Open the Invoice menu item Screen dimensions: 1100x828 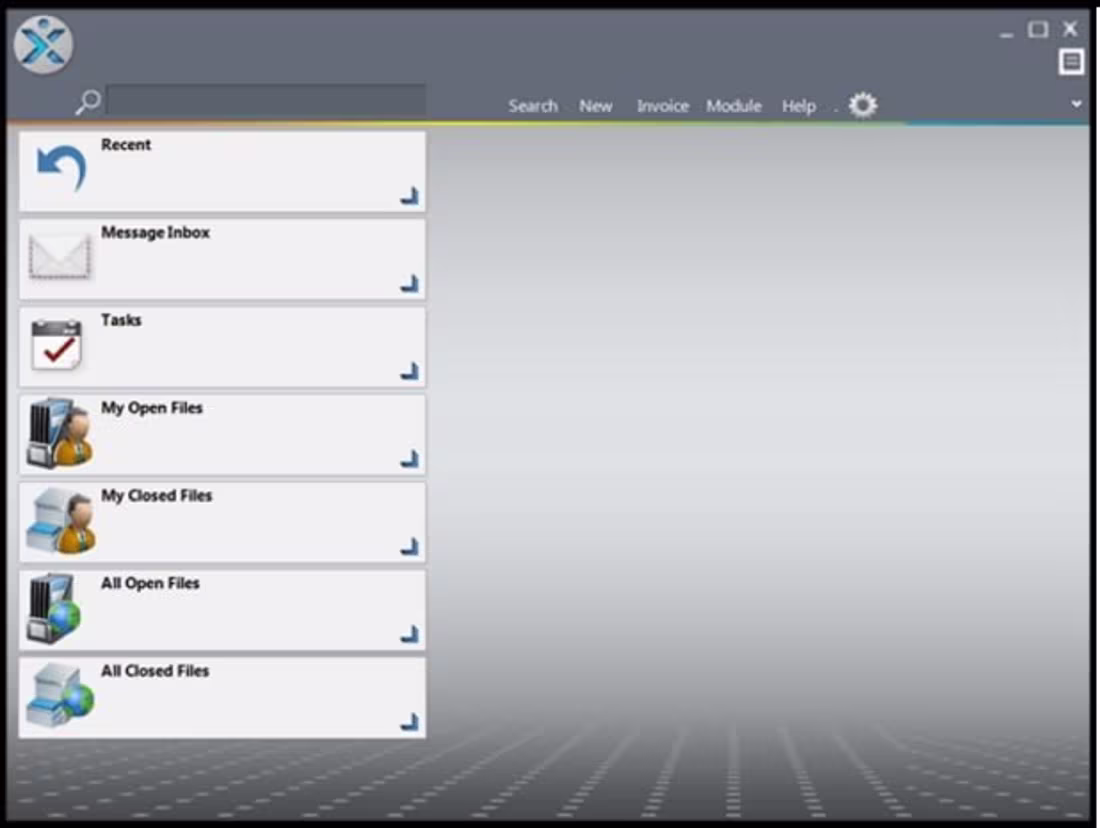click(663, 105)
